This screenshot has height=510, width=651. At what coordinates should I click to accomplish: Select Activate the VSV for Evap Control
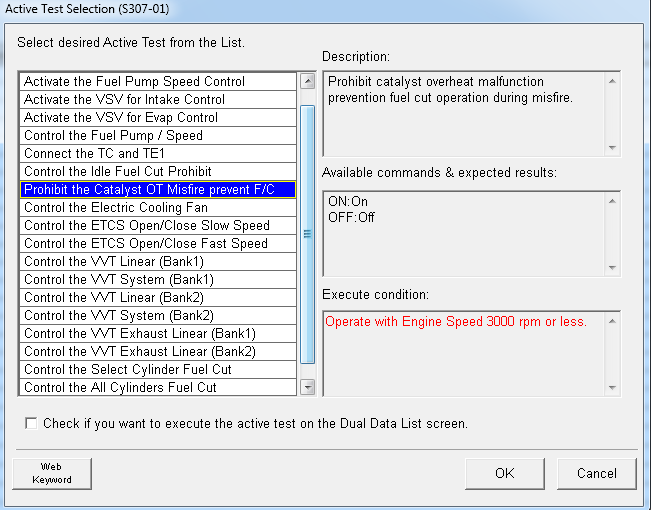click(120, 118)
